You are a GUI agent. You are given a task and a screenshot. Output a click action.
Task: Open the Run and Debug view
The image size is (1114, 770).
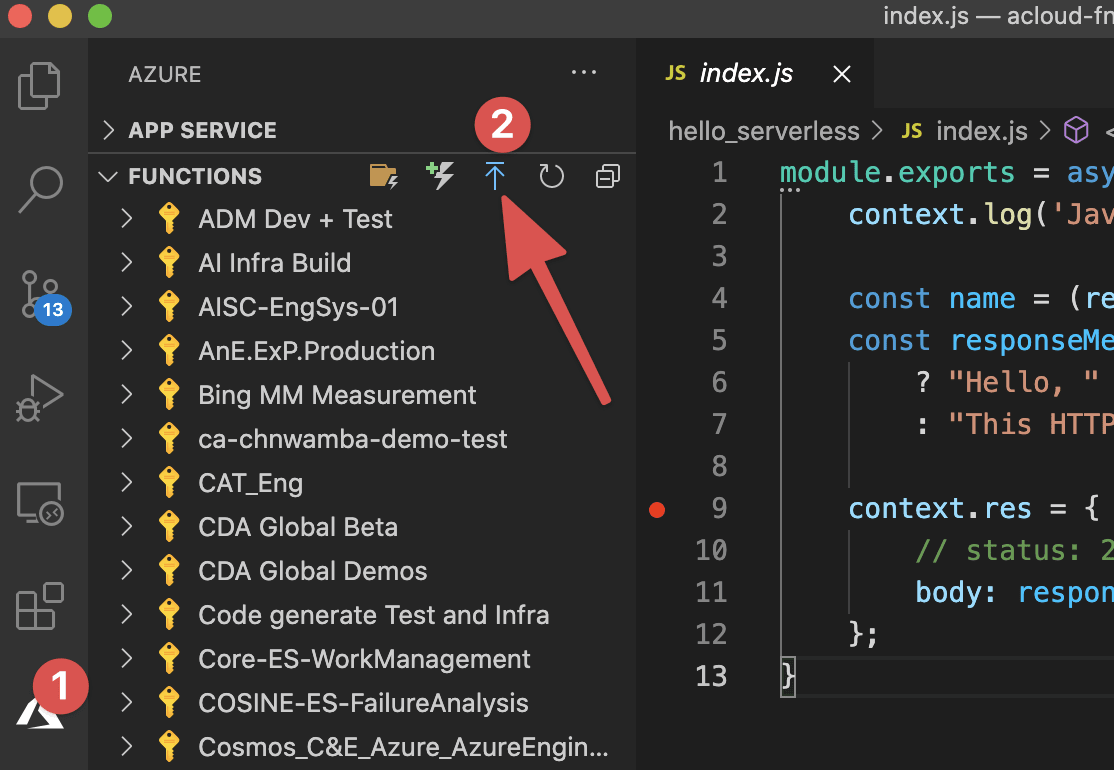pos(40,398)
